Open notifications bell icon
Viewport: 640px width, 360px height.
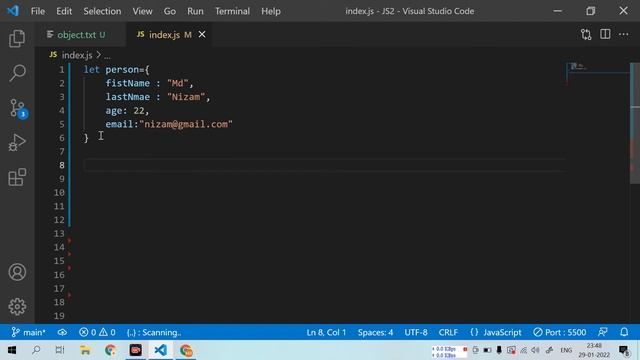624,332
